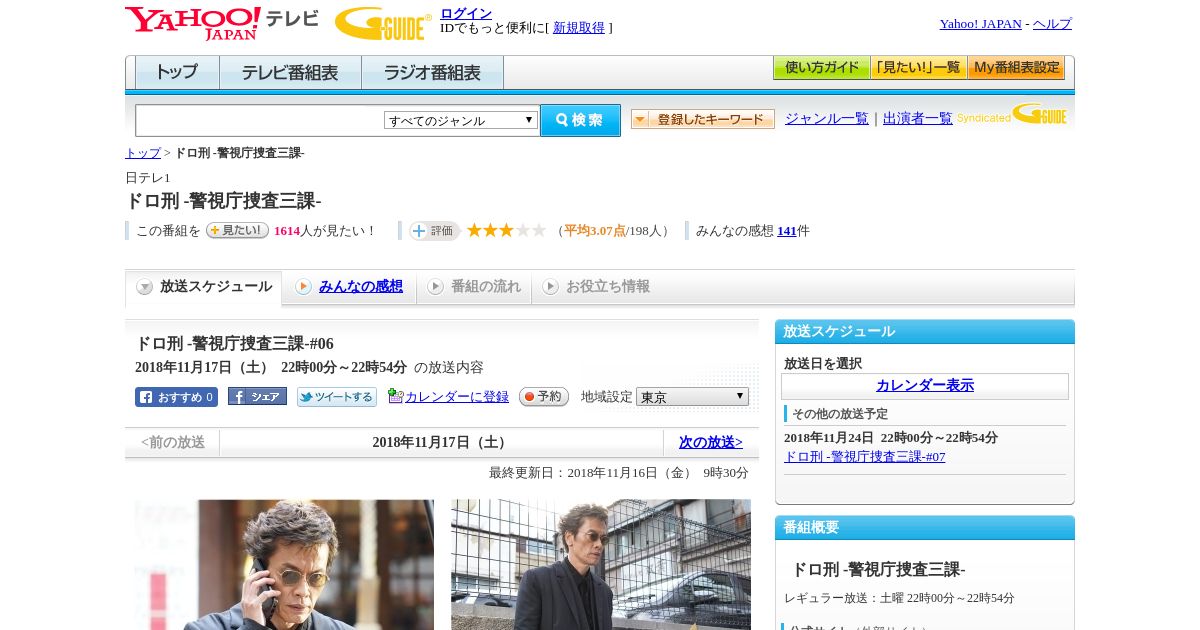Click the left photo of man on phone
1200x630 pixels.
click(x=284, y=565)
